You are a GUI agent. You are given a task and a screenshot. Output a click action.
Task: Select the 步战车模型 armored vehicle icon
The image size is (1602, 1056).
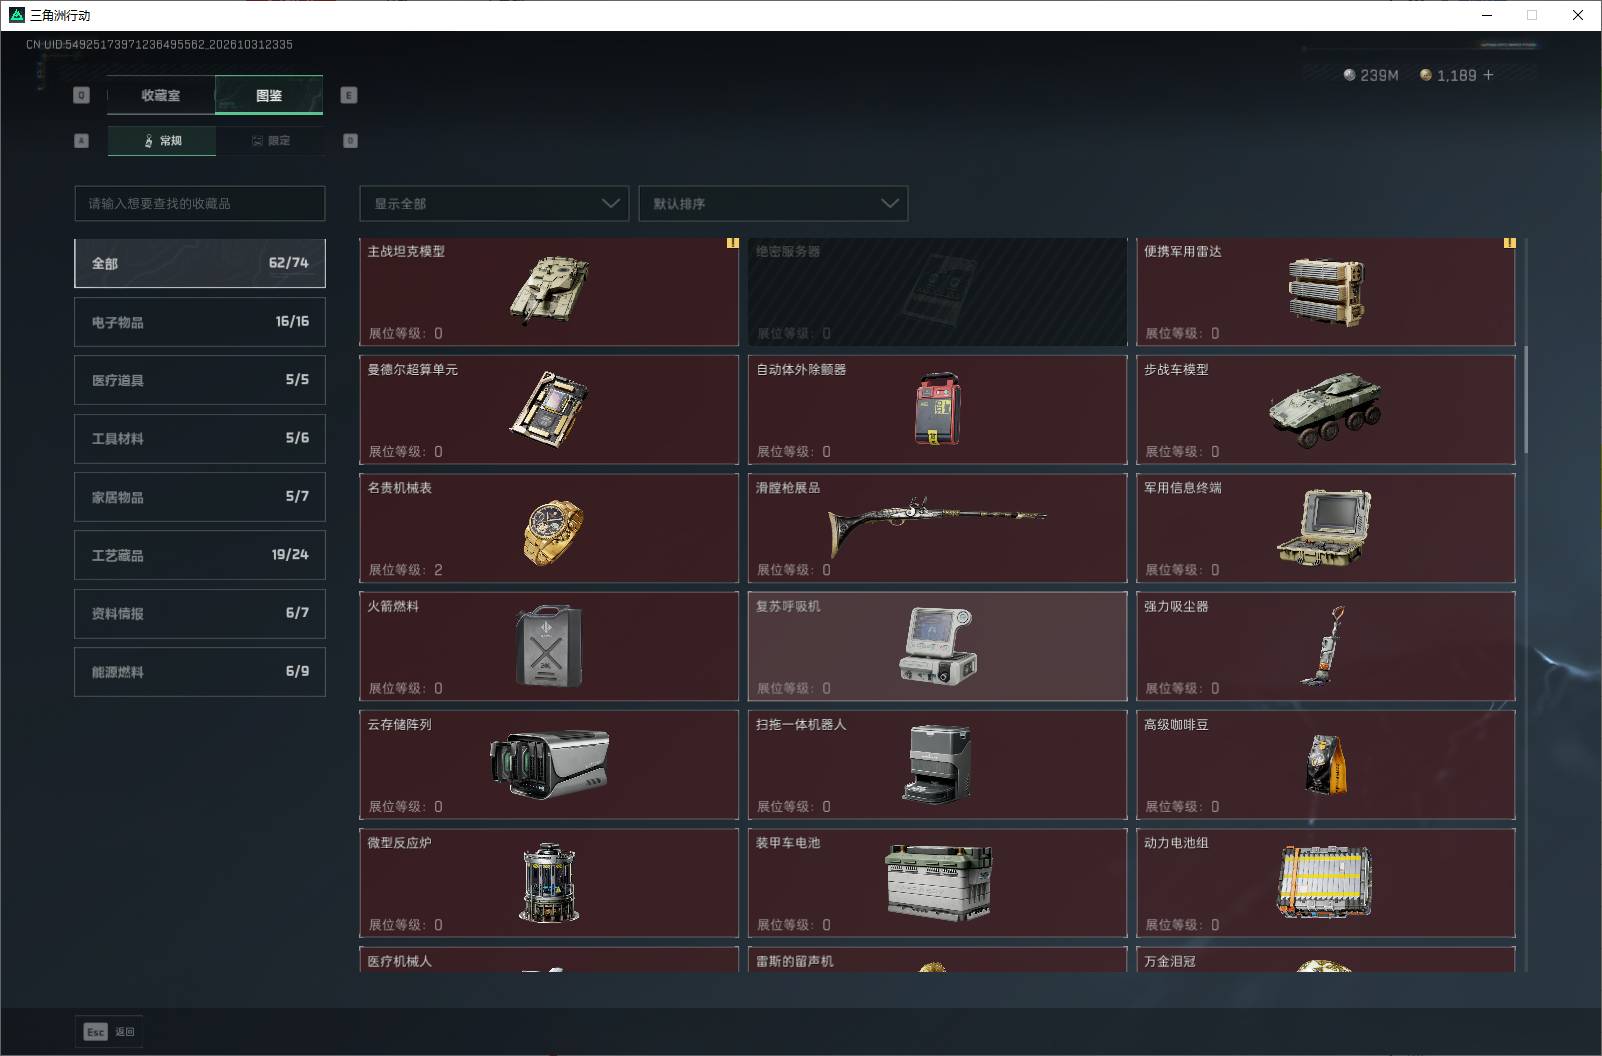pos(1325,410)
